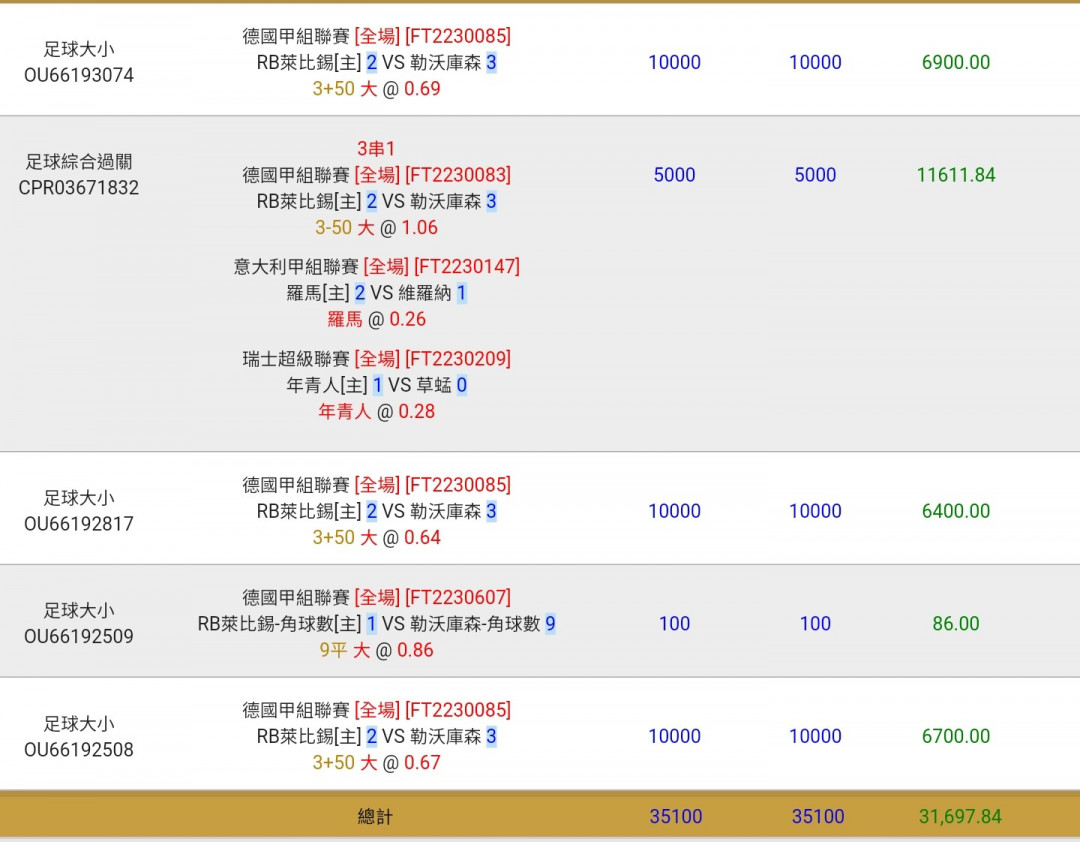The image size is (1080, 842).
Task: Click match code [FT2230607]
Action: pyautogui.click(x=458, y=597)
